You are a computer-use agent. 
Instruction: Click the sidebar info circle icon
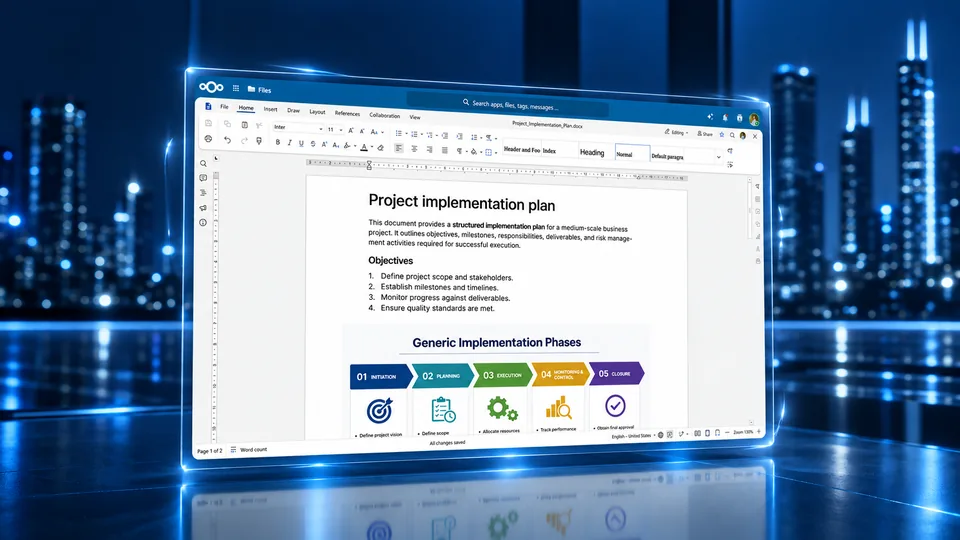203,223
